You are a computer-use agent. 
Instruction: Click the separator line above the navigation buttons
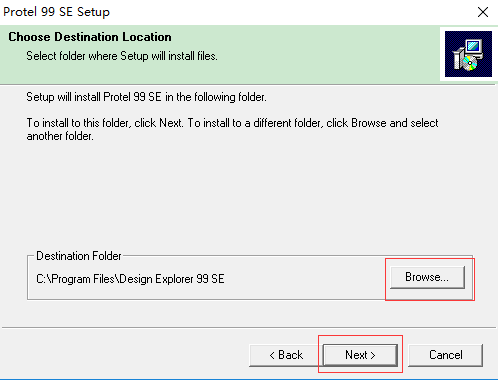pyautogui.click(x=249, y=328)
